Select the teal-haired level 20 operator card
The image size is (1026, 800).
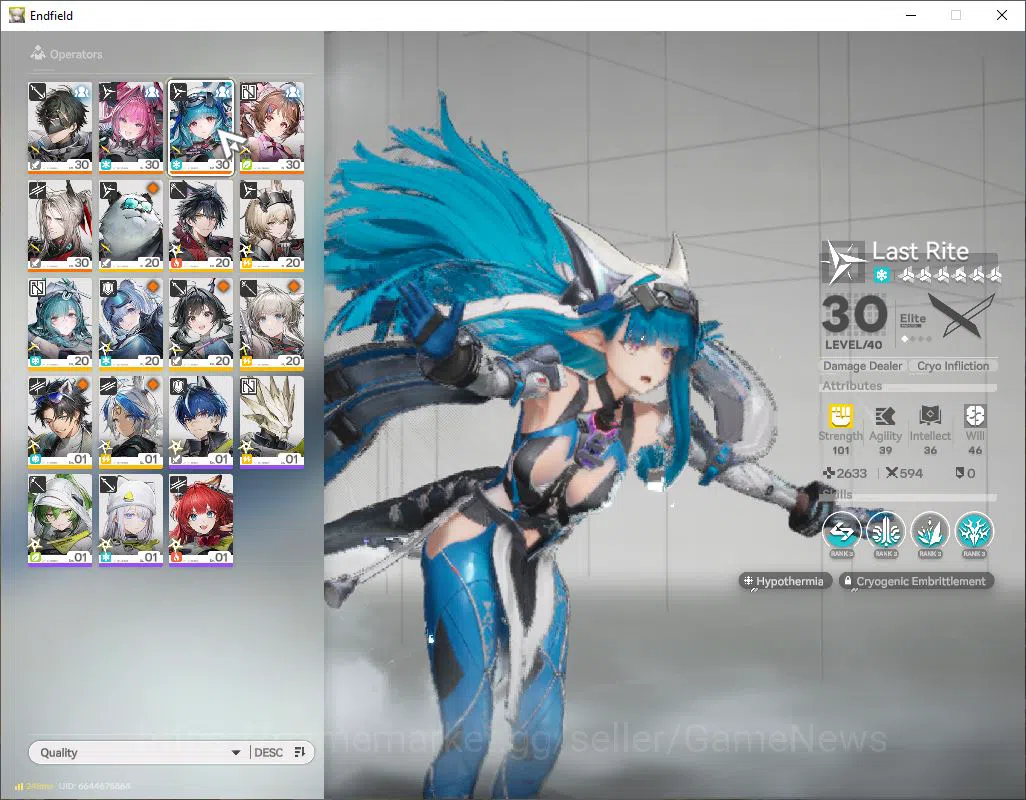(60, 323)
